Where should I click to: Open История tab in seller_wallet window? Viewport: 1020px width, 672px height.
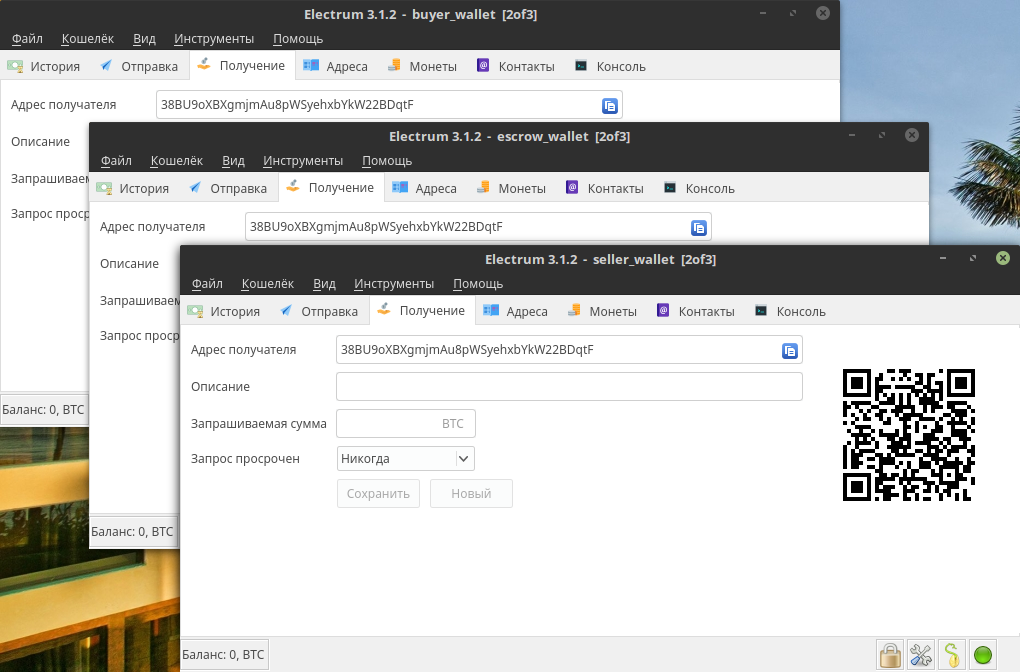(x=224, y=311)
